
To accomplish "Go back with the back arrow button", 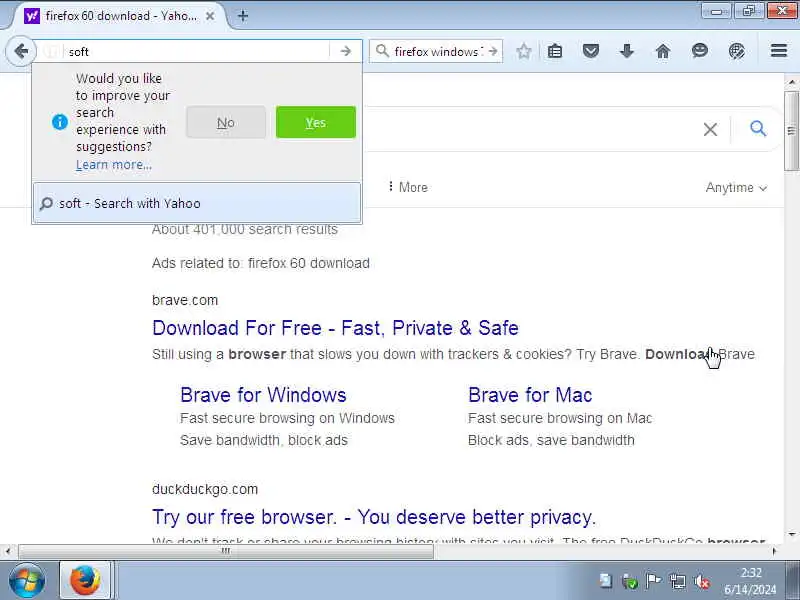I will click(x=21, y=51).
